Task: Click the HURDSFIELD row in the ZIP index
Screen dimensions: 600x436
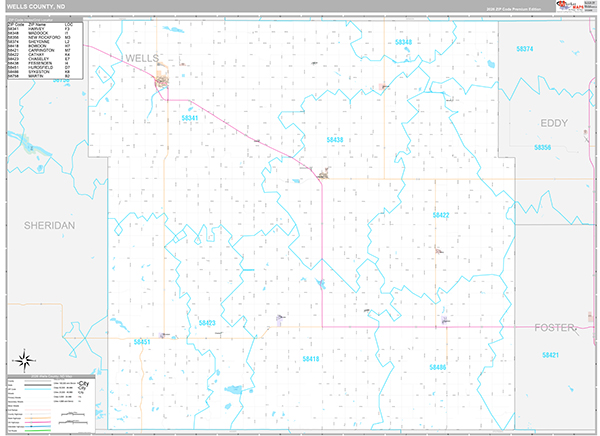Action: point(39,67)
